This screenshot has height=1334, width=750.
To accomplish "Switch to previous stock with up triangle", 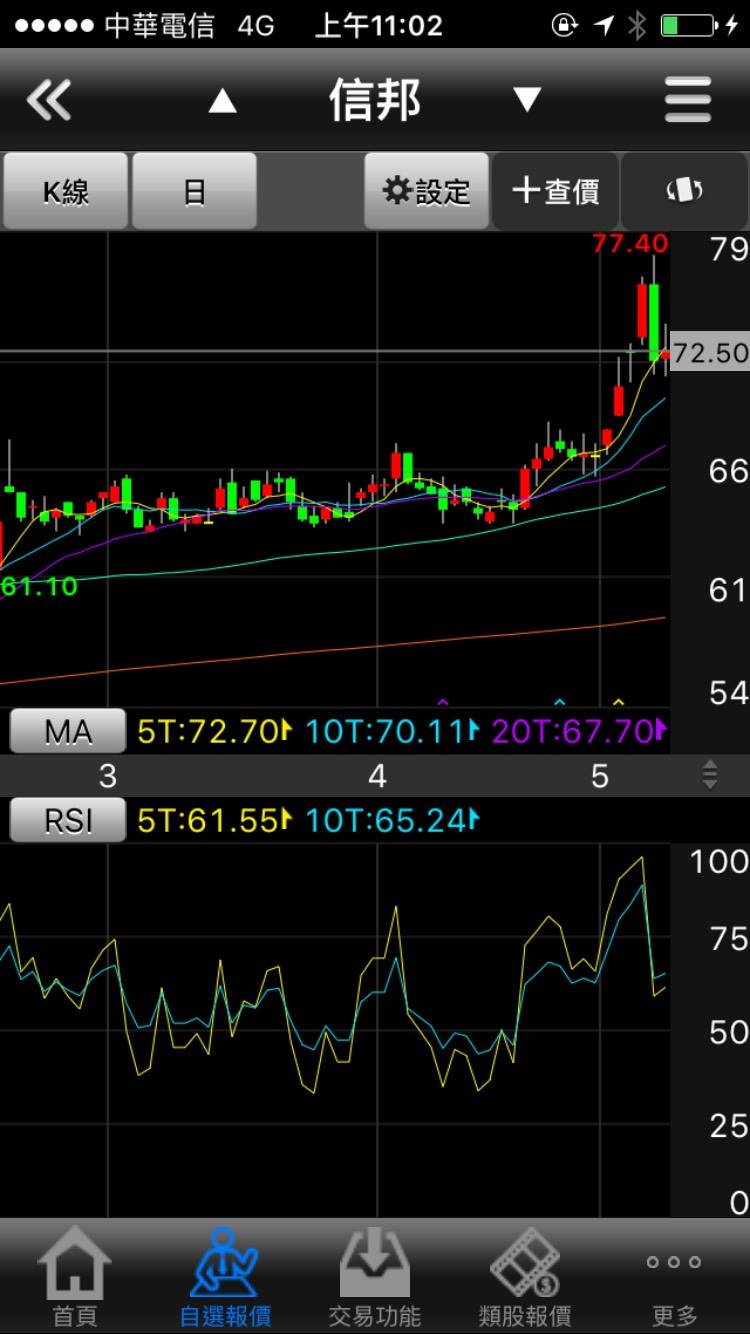I will click(222, 101).
